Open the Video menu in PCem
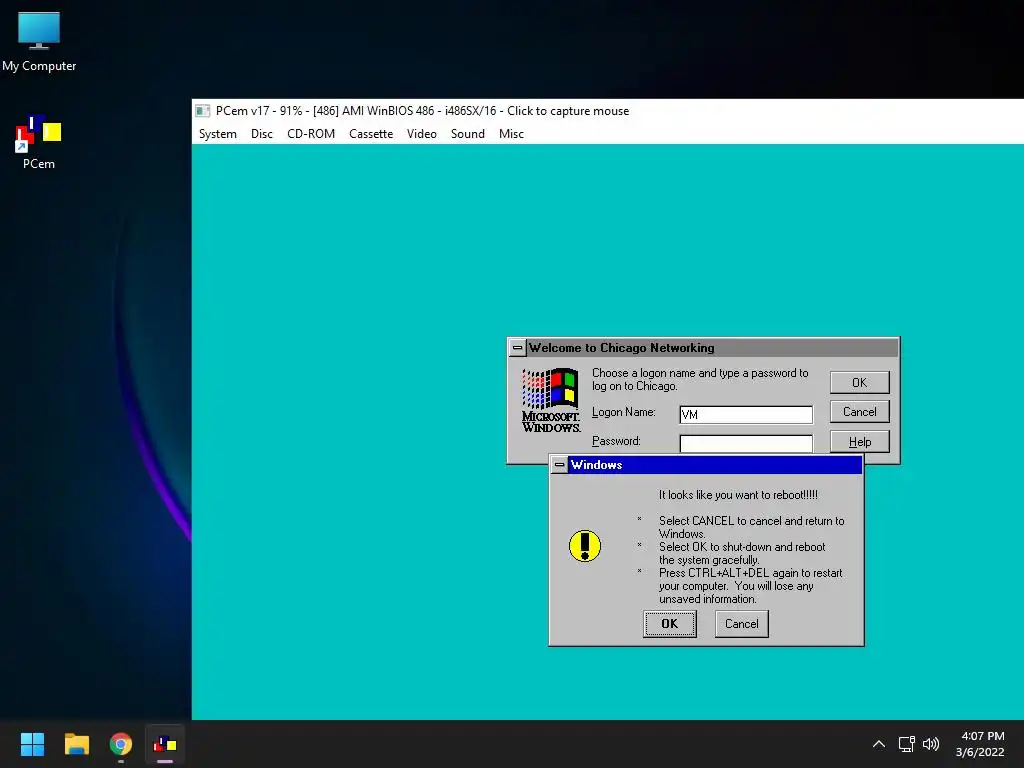 [x=422, y=134]
